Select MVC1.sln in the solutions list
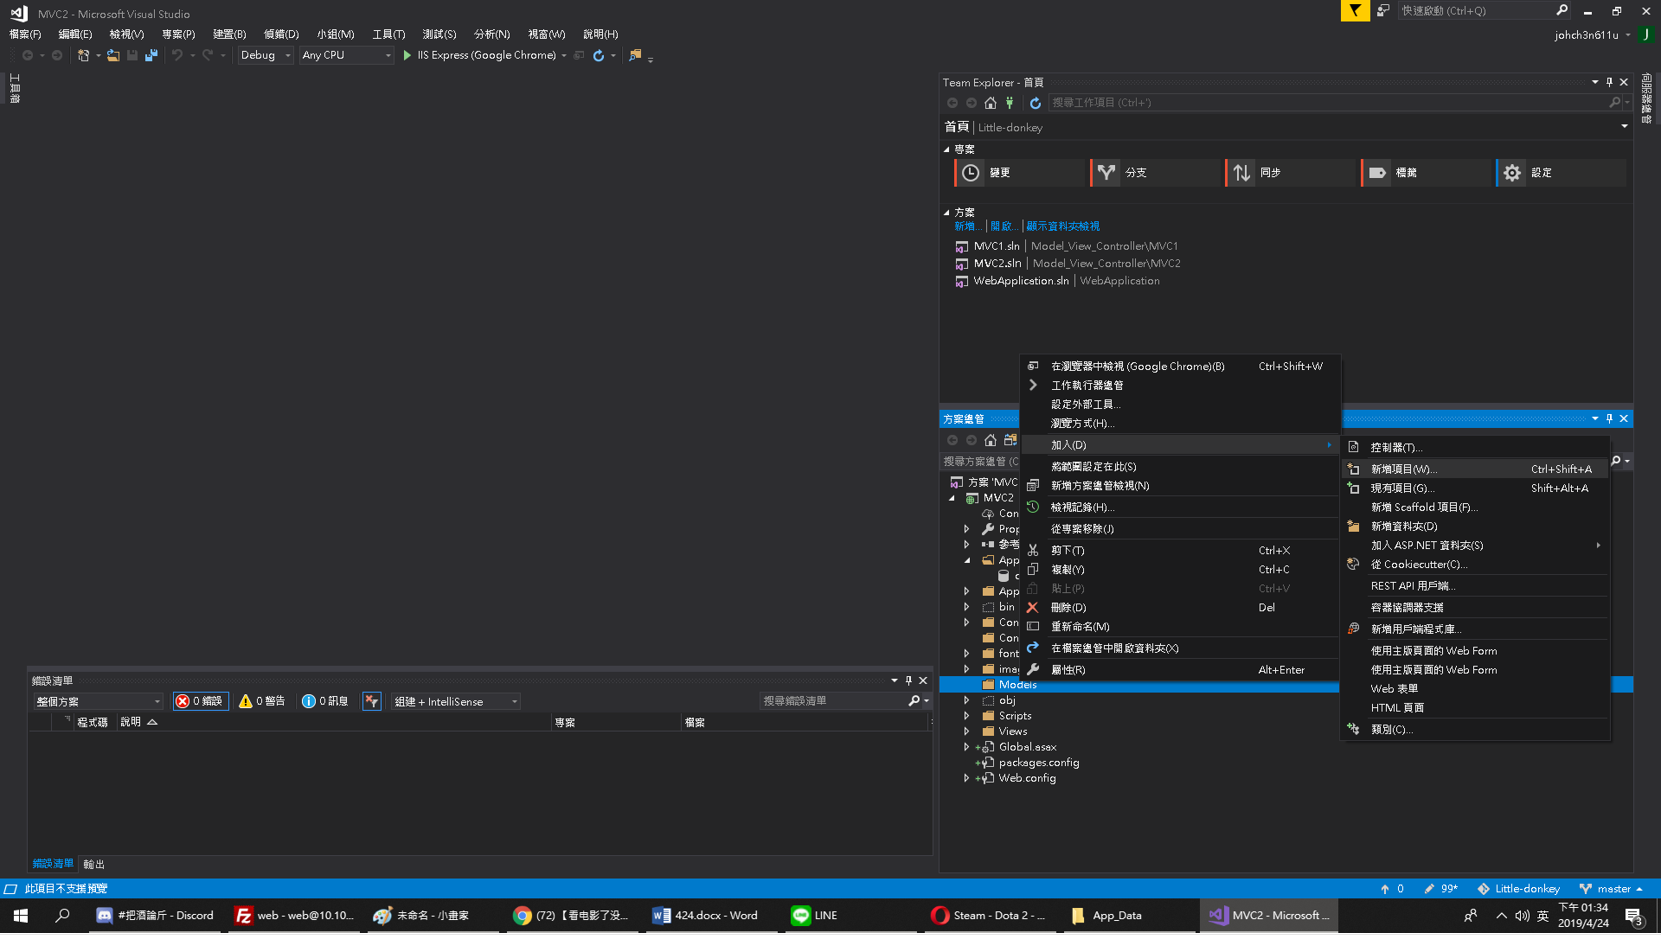Screen dimensions: 1661x935 (997, 247)
